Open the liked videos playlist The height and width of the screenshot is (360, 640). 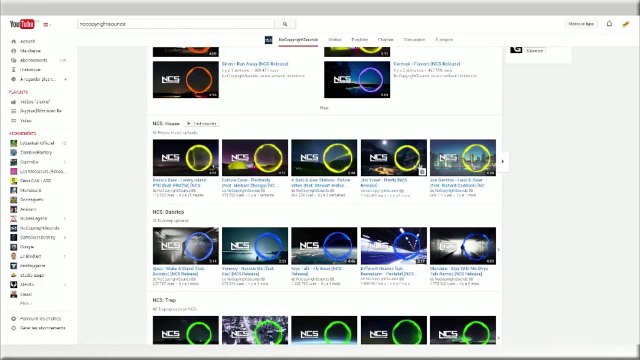click(x=35, y=102)
